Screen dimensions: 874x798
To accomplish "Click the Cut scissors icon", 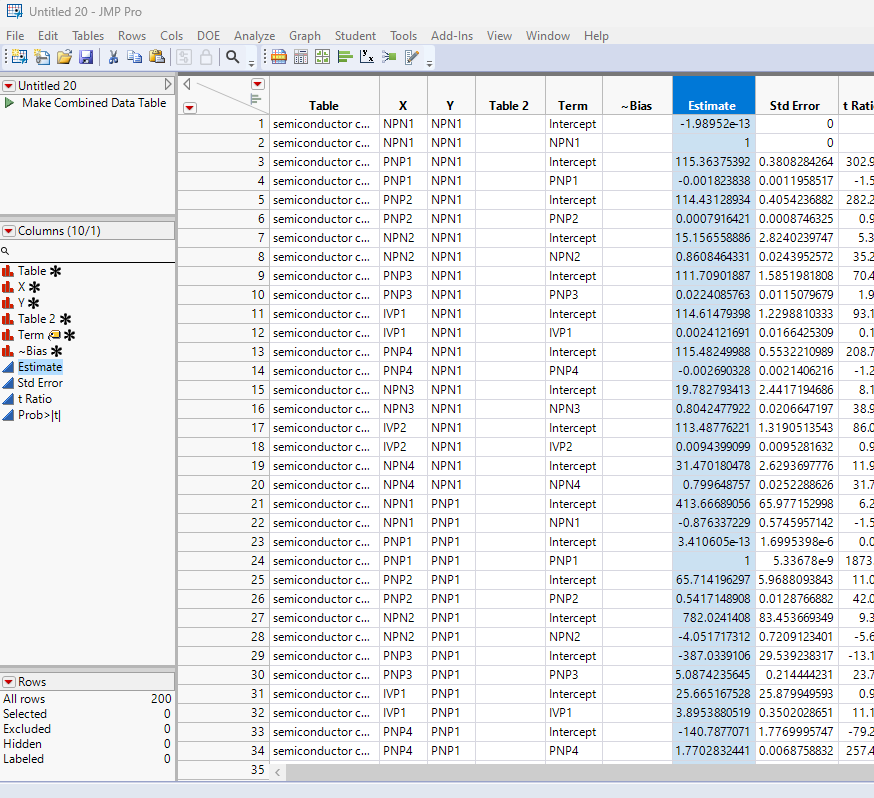I will point(113,57).
